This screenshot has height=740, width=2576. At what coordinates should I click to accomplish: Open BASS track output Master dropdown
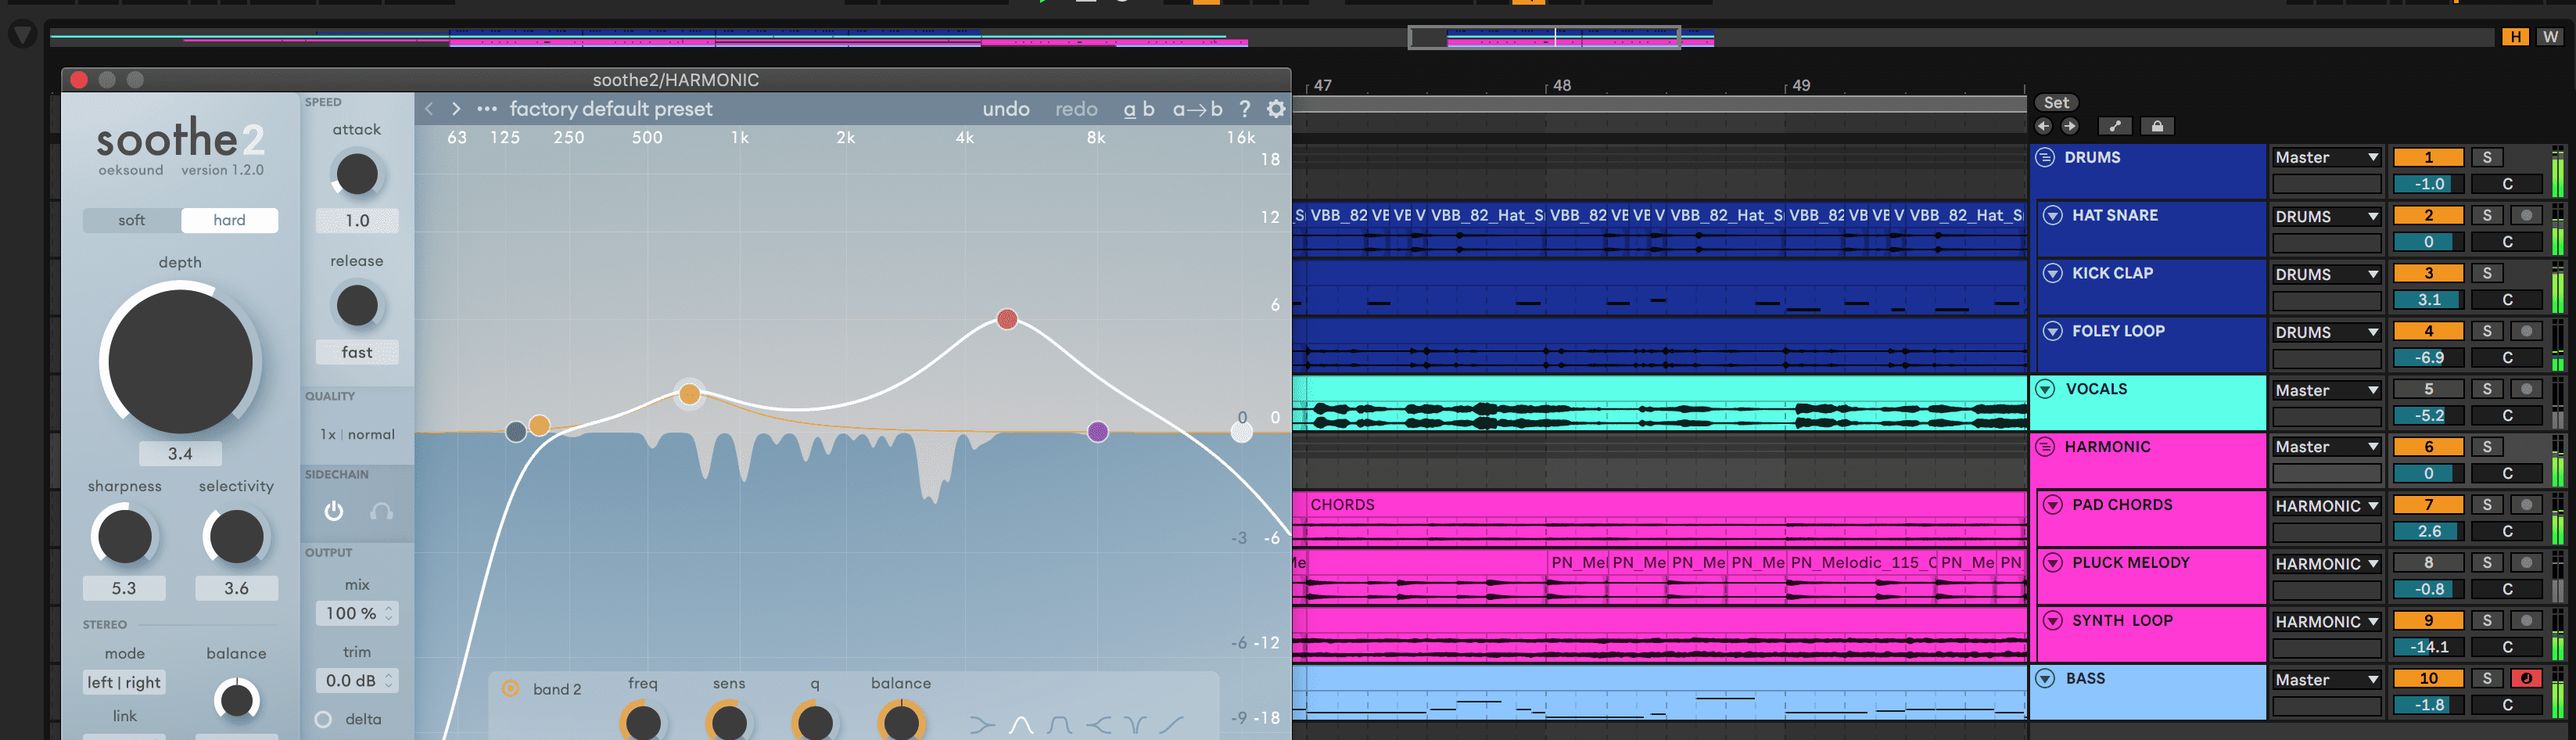point(2326,680)
